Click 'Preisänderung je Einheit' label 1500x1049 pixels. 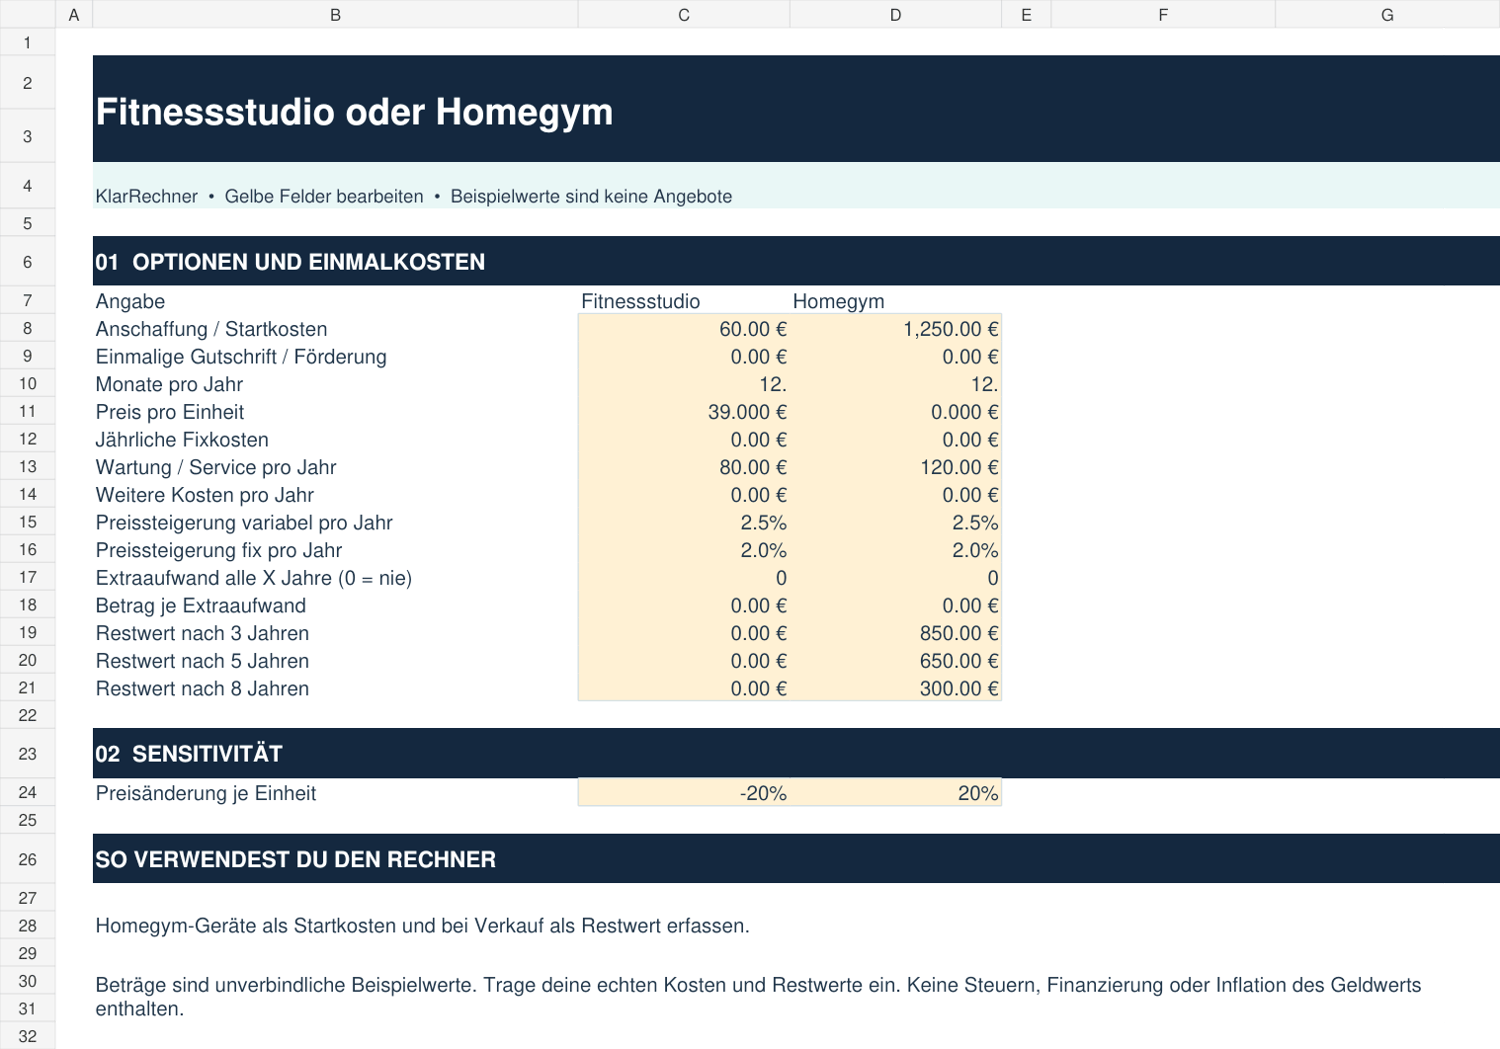coord(206,793)
